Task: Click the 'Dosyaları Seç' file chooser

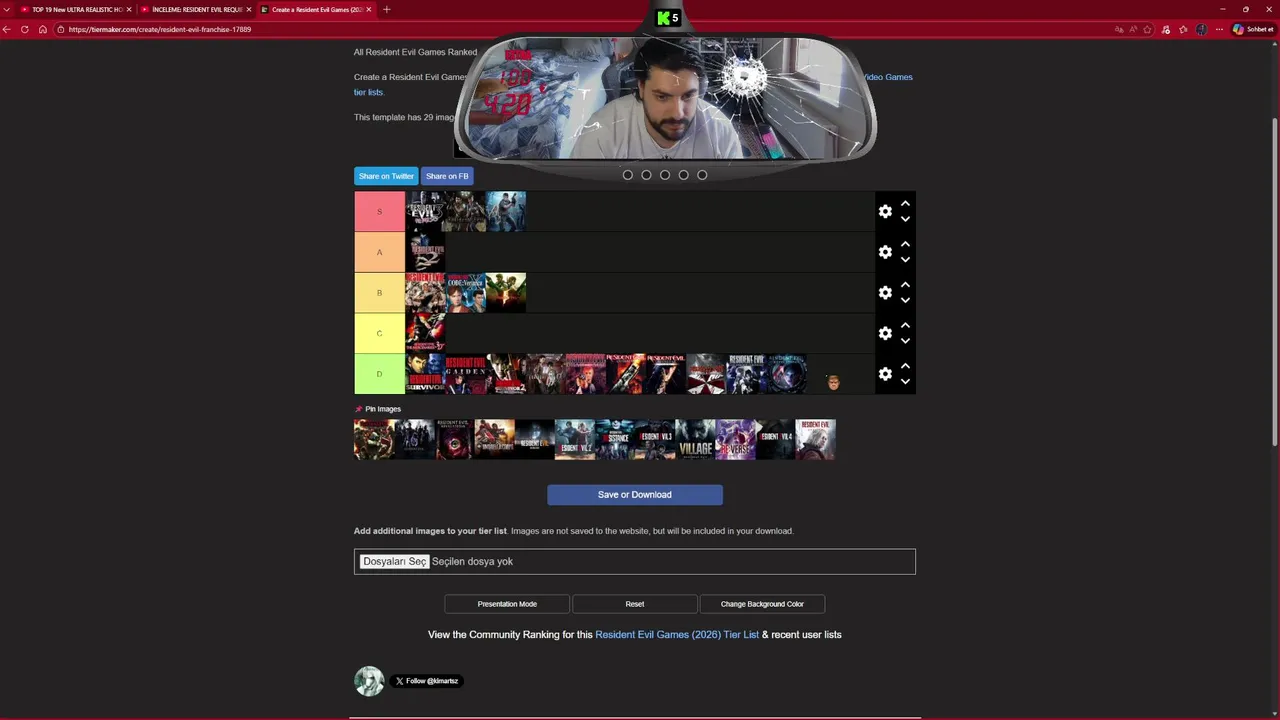Action: pyautogui.click(x=394, y=562)
